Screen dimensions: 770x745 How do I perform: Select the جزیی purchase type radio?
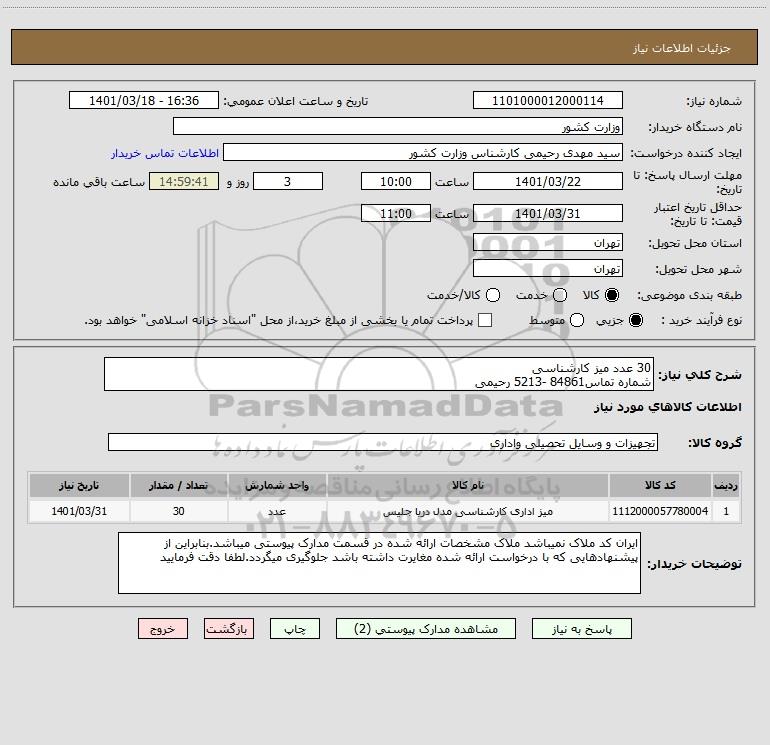click(635, 320)
